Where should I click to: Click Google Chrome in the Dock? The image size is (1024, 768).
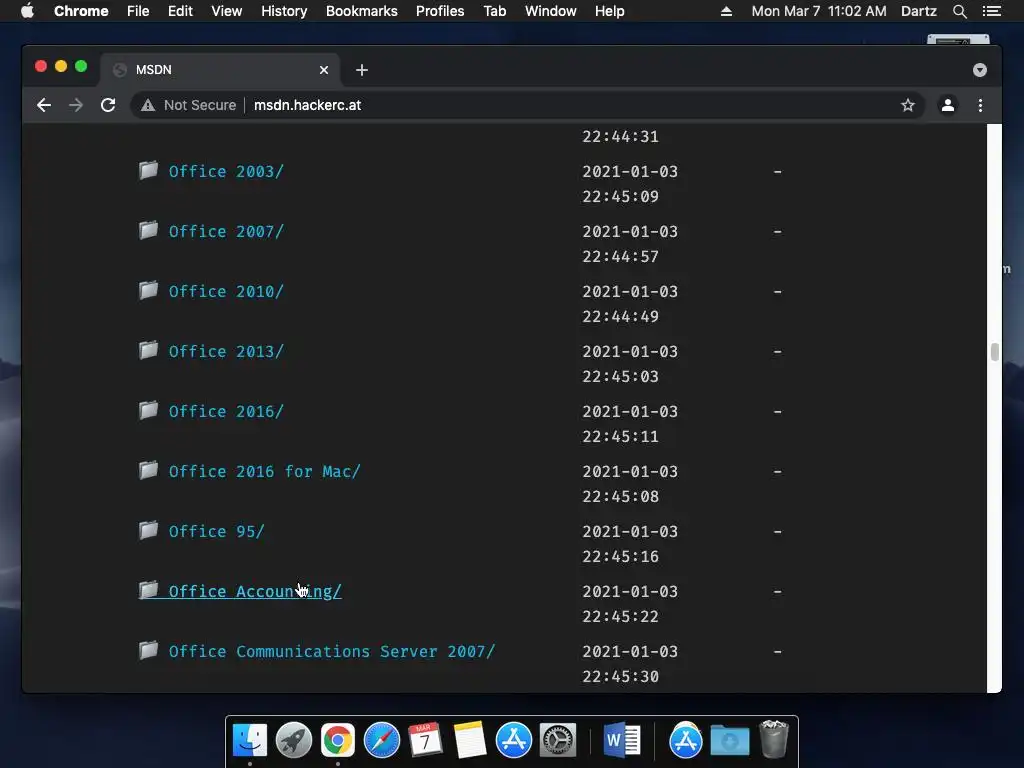point(338,740)
